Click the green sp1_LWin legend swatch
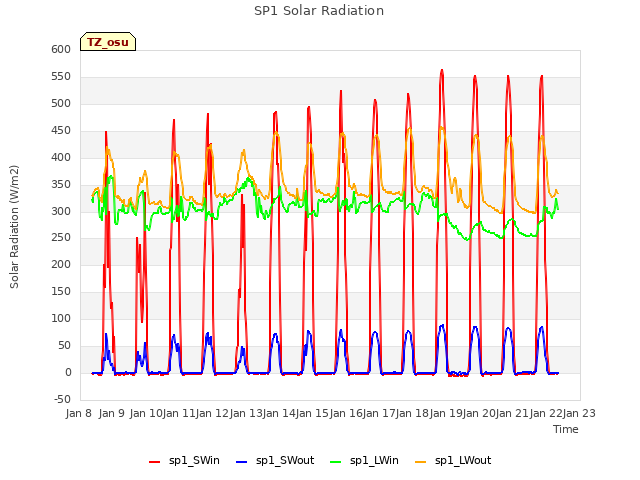 (336, 462)
